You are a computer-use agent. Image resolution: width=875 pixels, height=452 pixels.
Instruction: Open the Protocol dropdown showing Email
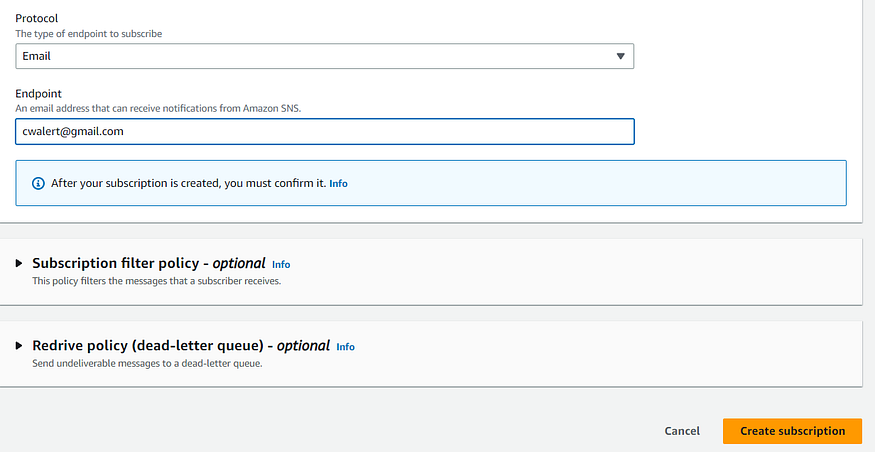(x=324, y=57)
